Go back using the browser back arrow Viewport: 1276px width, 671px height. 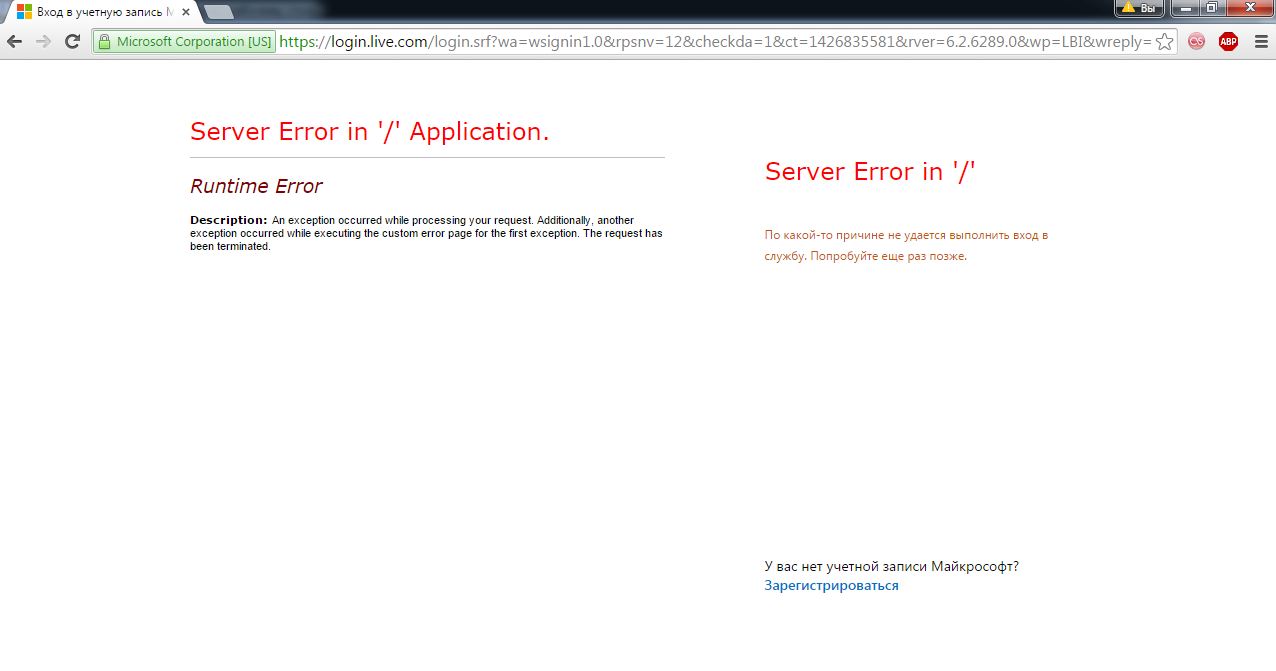(x=14, y=41)
